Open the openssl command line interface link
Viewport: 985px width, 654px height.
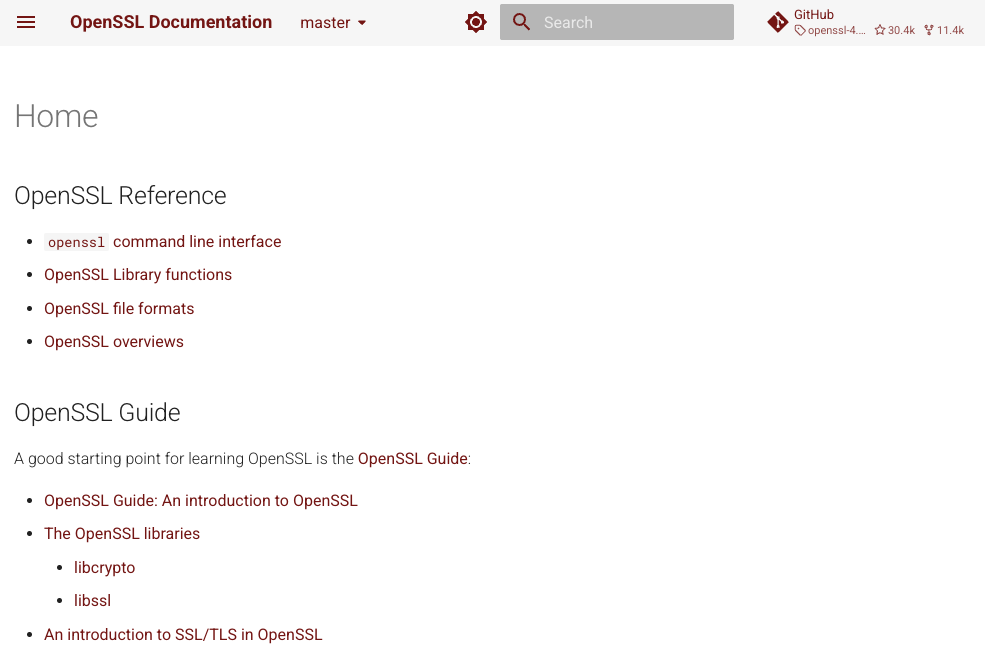(x=163, y=242)
